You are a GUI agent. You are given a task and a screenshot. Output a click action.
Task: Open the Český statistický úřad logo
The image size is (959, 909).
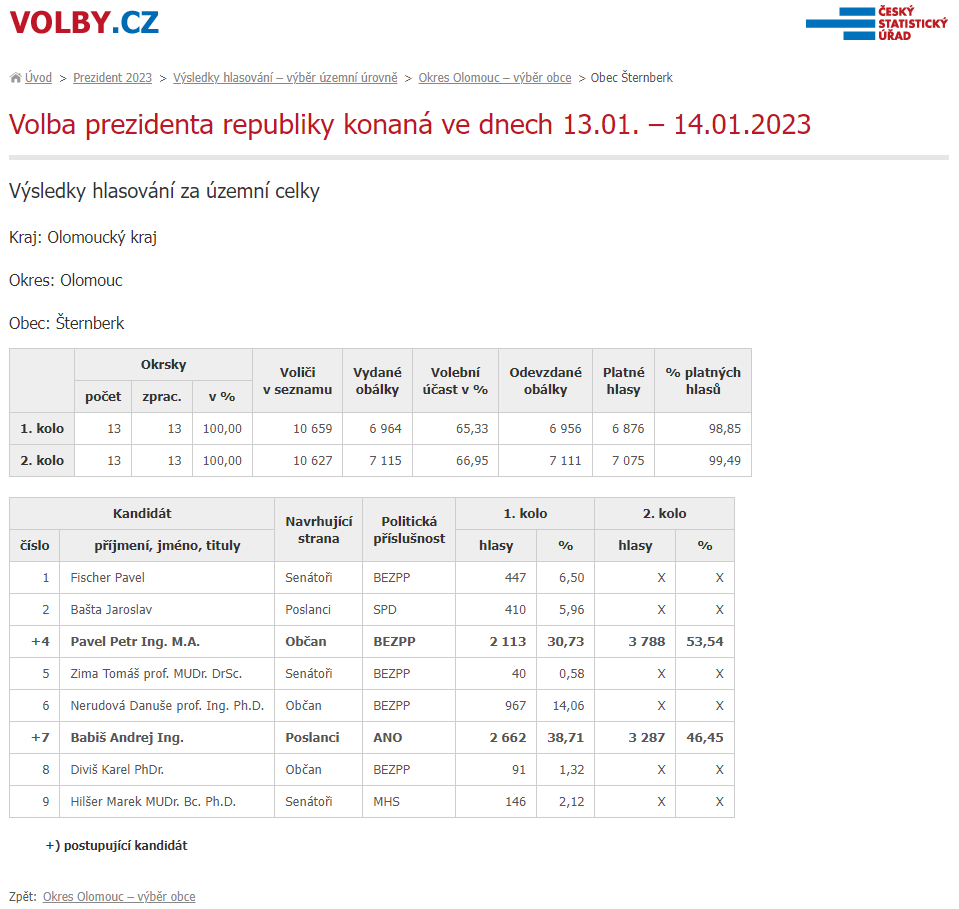pos(876,23)
